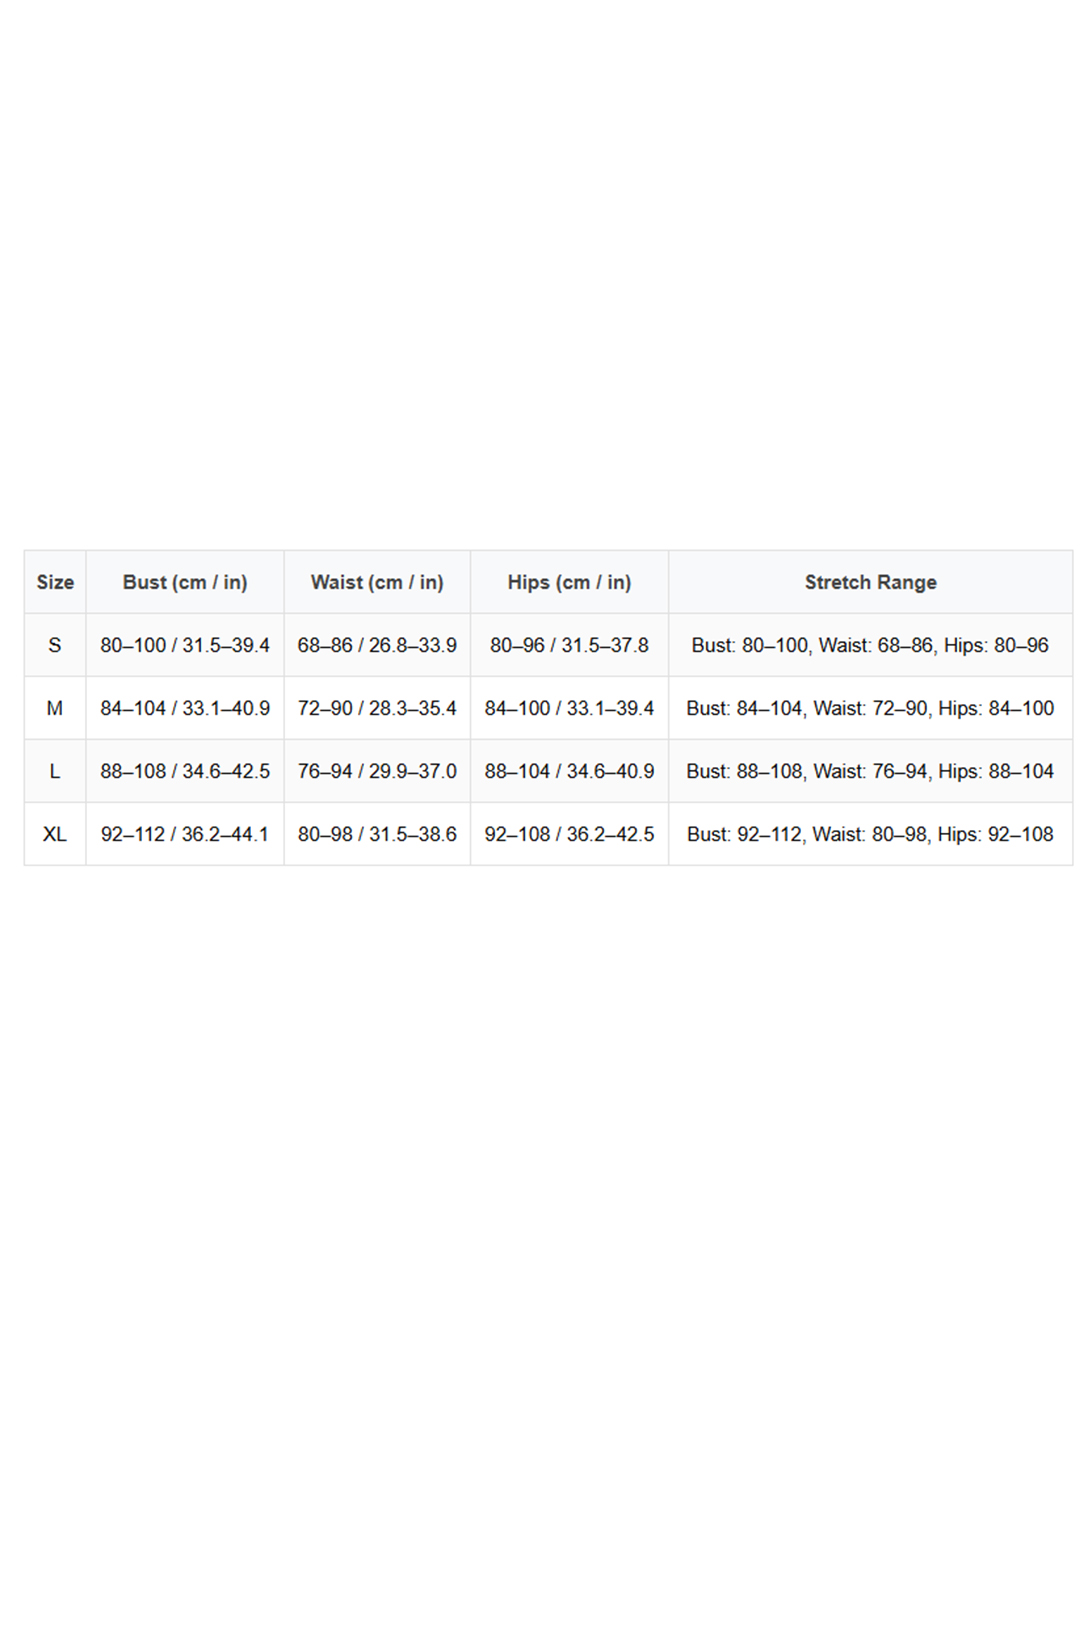The height and width of the screenshot is (1632, 1088).
Task: Select hips cell reading 88–104 / 34.6–40.9
Action: 569,771
